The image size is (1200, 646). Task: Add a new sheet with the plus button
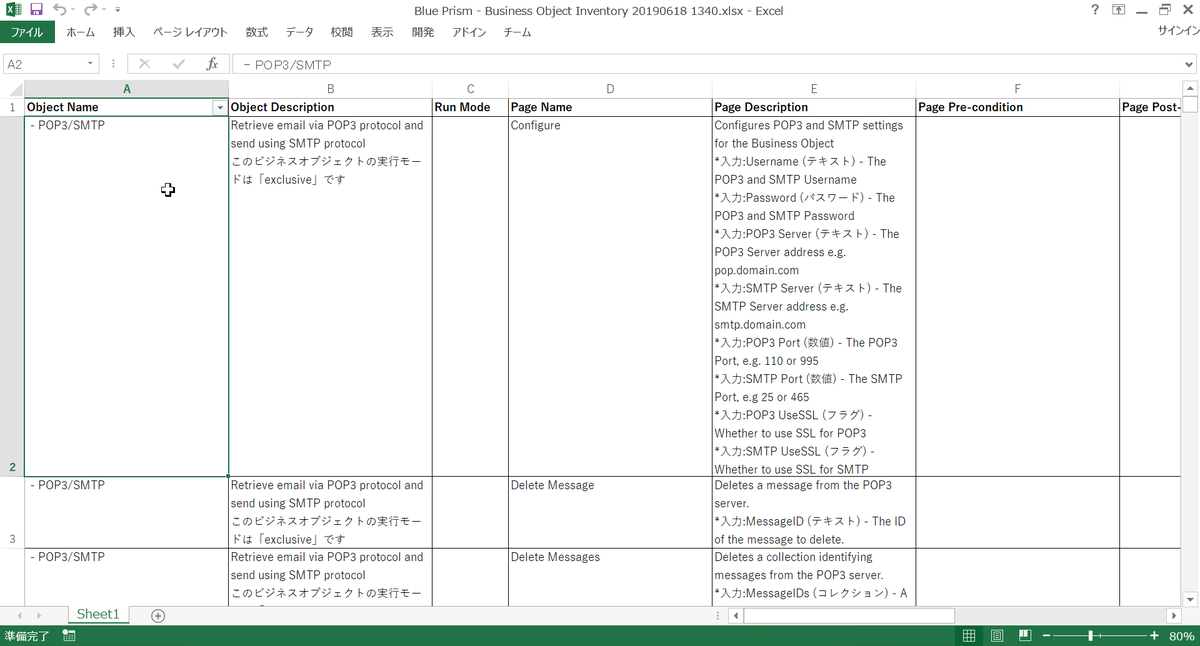[x=158, y=616]
